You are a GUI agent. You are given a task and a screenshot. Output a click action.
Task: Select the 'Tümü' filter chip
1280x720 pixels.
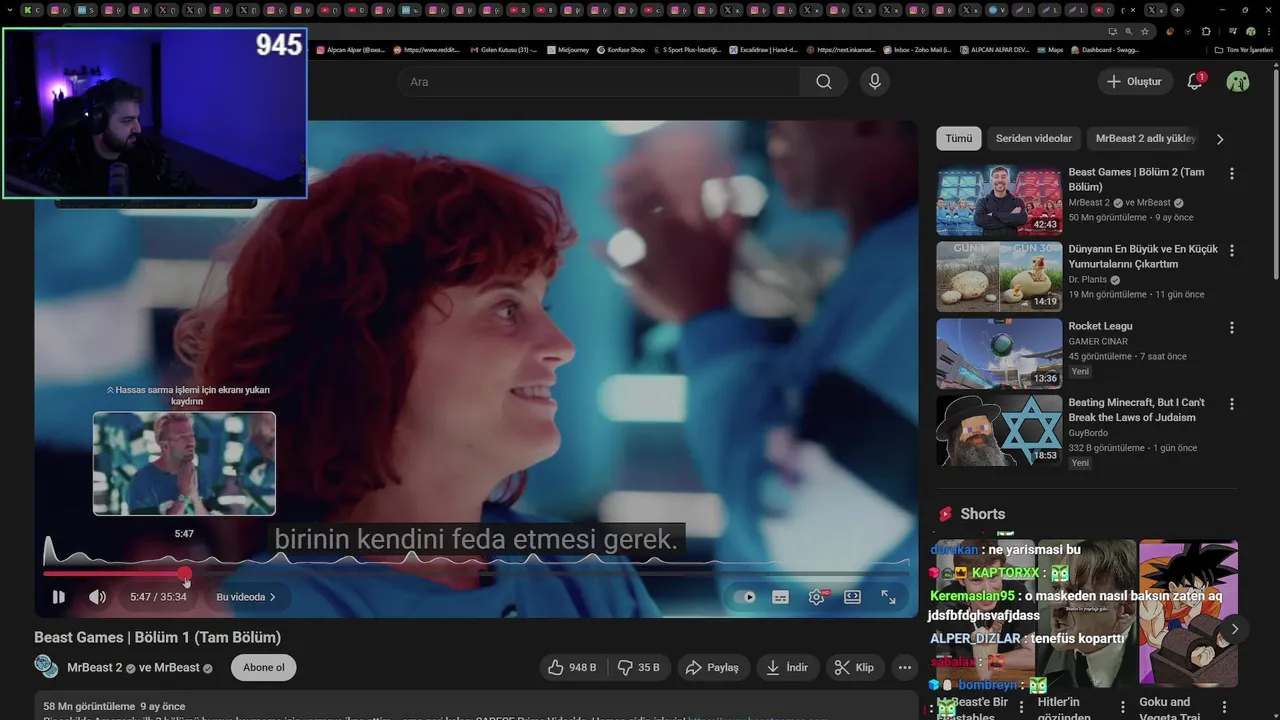pyautogui.click(x=959, y=139)
